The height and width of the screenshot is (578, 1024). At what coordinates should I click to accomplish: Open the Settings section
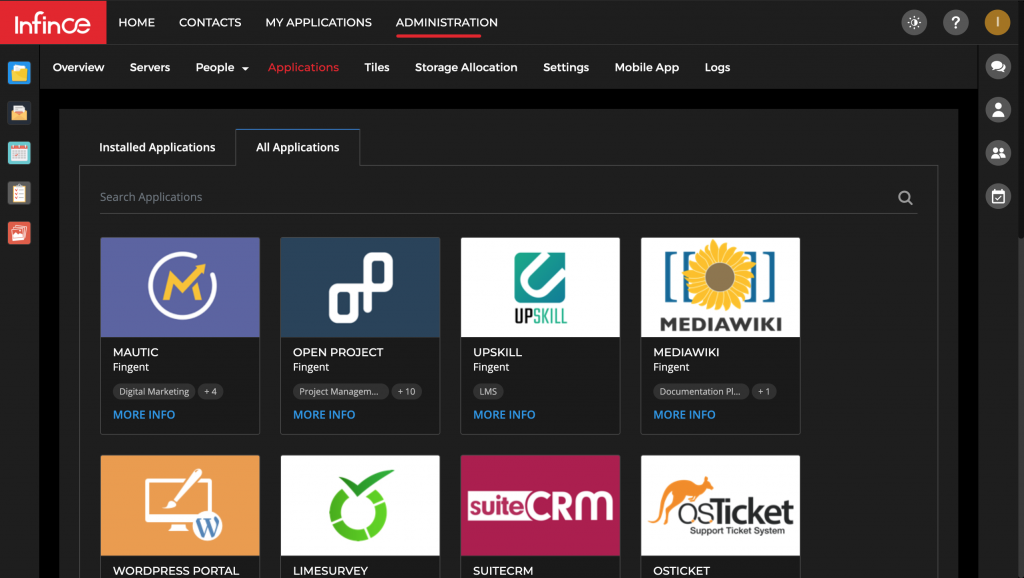tap(566, 67)
